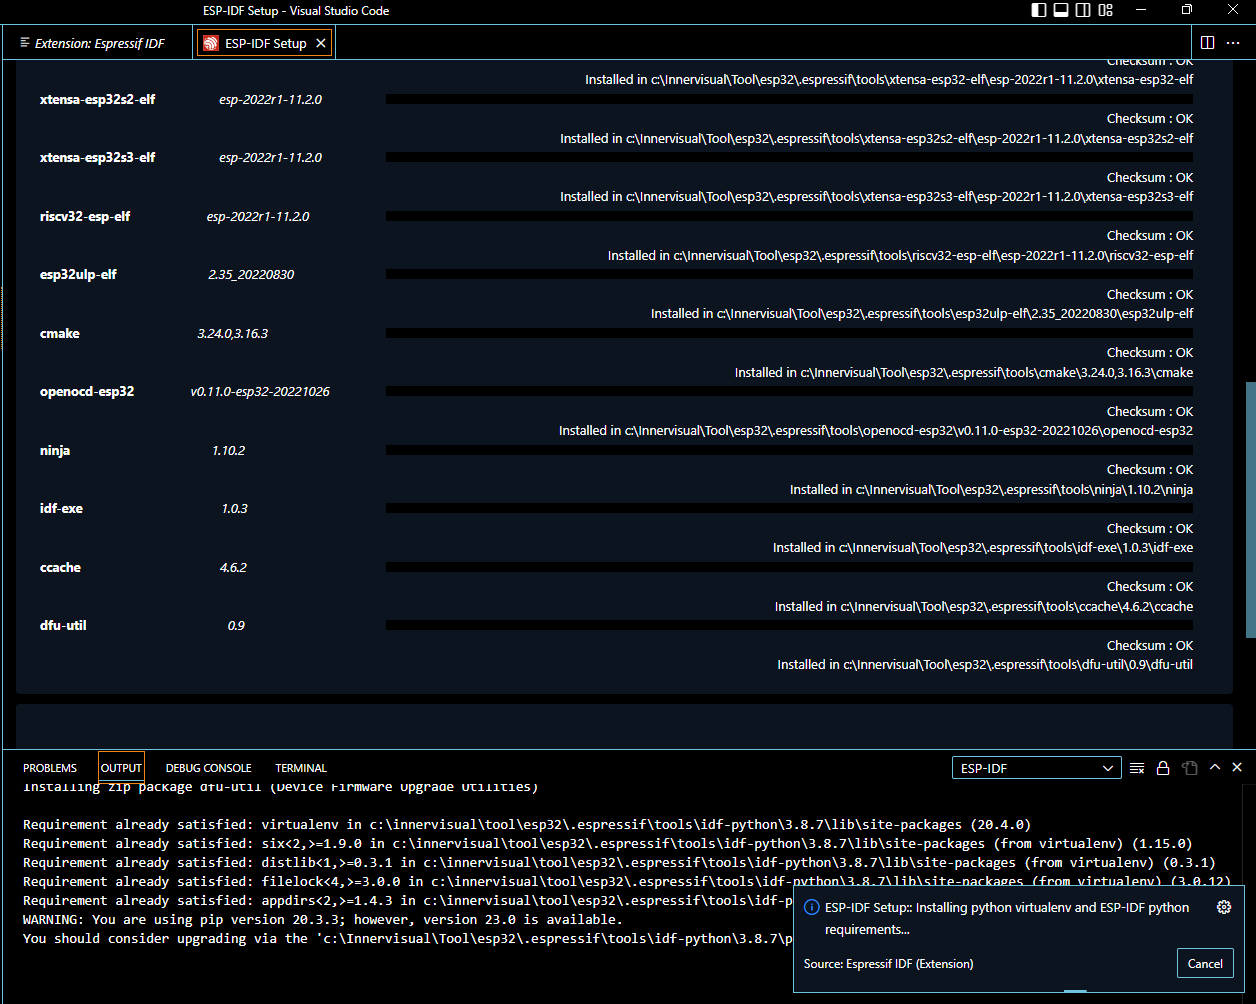
Task: Toggle primary side bar layout icon
Action: click(x=1039, y=10)
